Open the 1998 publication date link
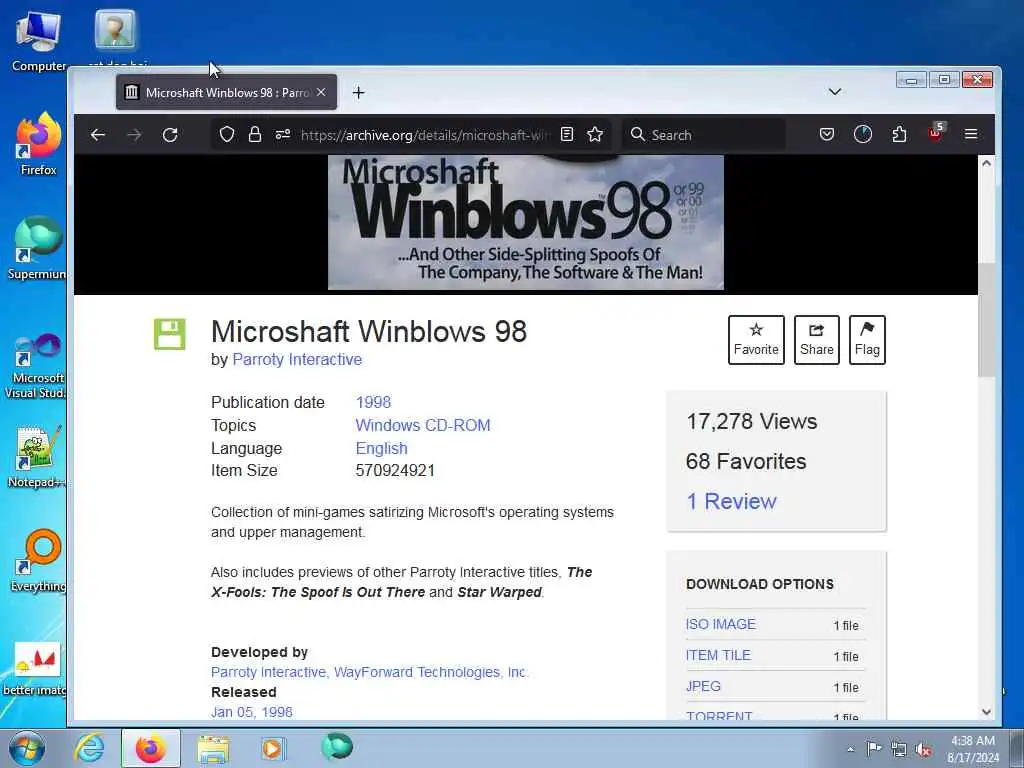 374,402
